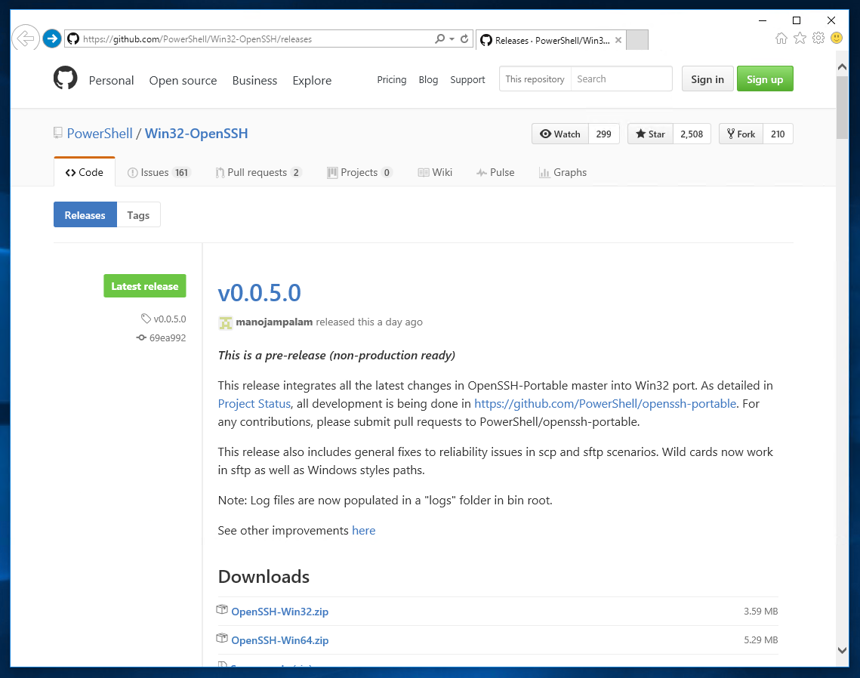Open the v0.0.5.0 tag link in sidebar
This screenshot has height=678, width=860.
tap(169, 319)
